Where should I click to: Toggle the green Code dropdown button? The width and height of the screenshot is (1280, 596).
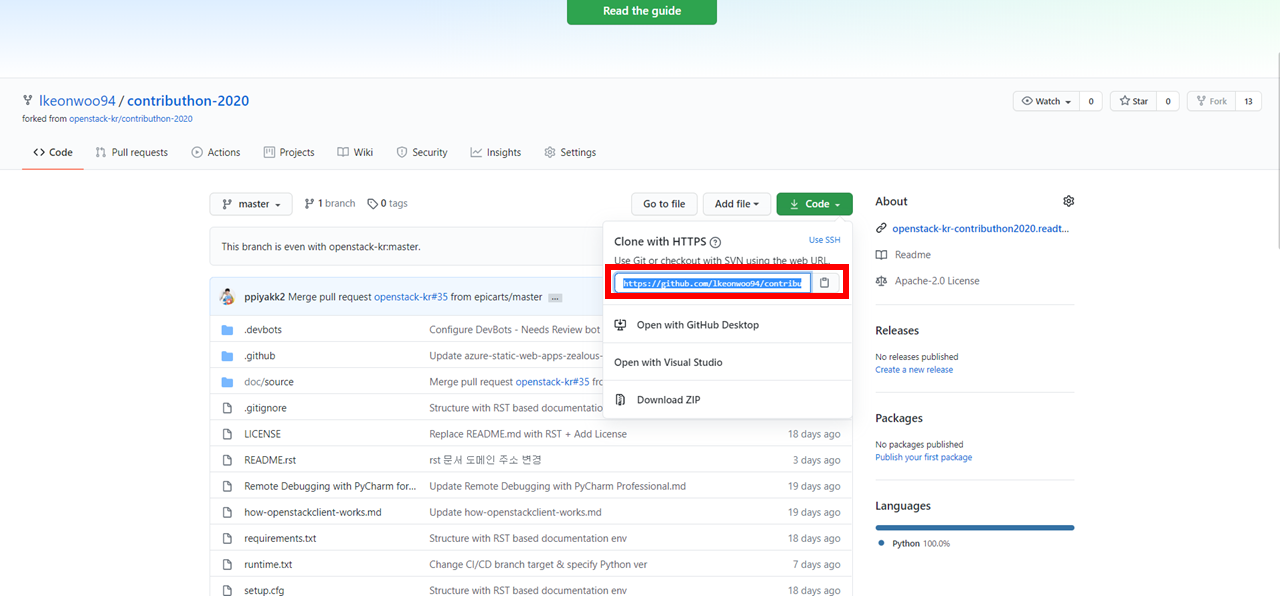815,204
